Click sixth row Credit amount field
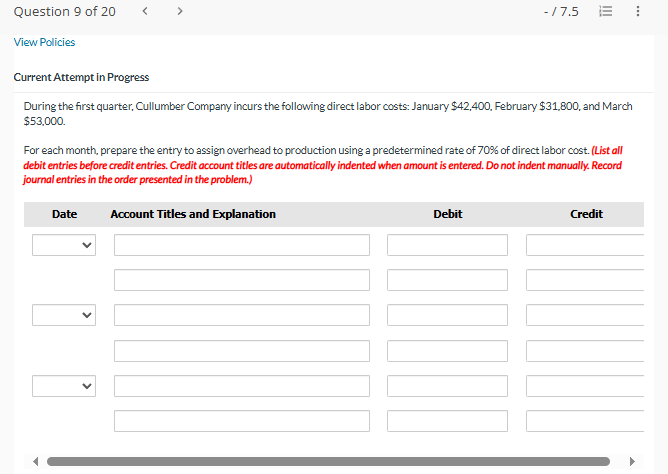This screenshot has height=474, width=668. click(x=585, y=421)
